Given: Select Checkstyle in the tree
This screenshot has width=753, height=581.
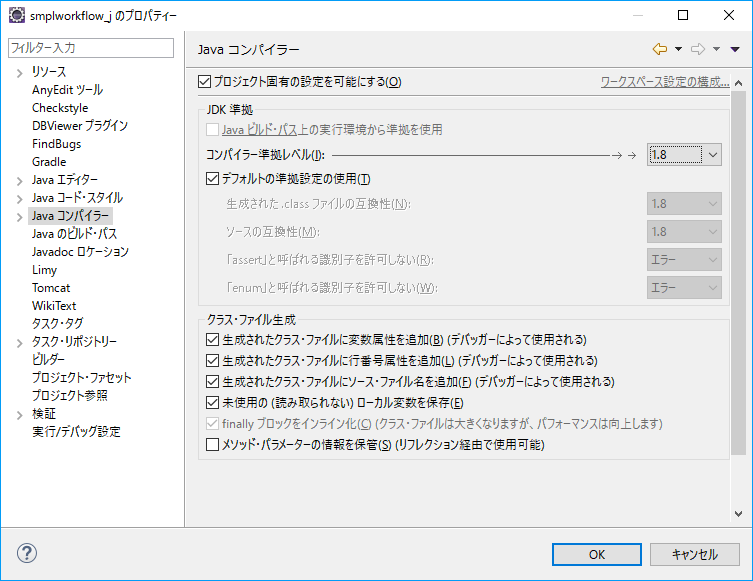Looking at the screenshot, I should [x=60, y=108].
